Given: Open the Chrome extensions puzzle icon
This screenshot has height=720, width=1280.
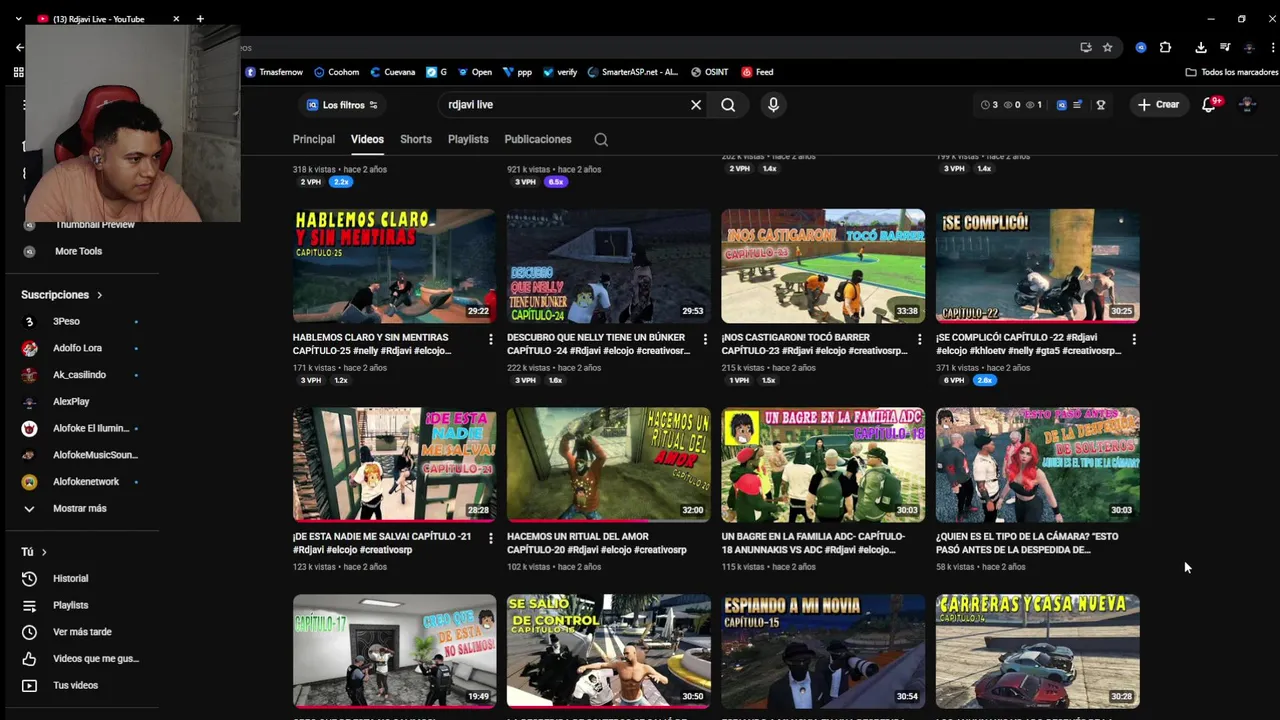Looking at the screenshot, I should click(x=1165, y=47).
